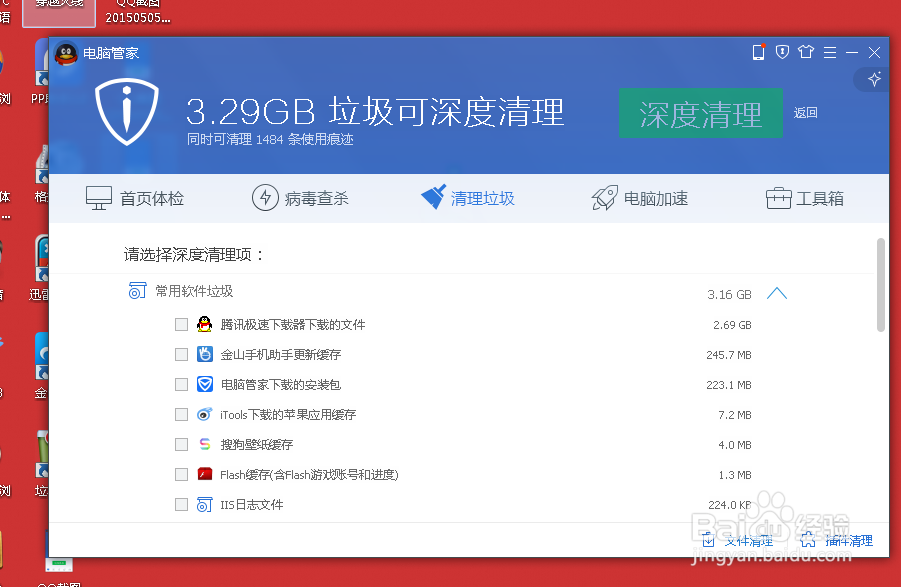Switch to 病毒查杀 tab
This screenshot has height=587, width=901.
(x=301, y=198)
